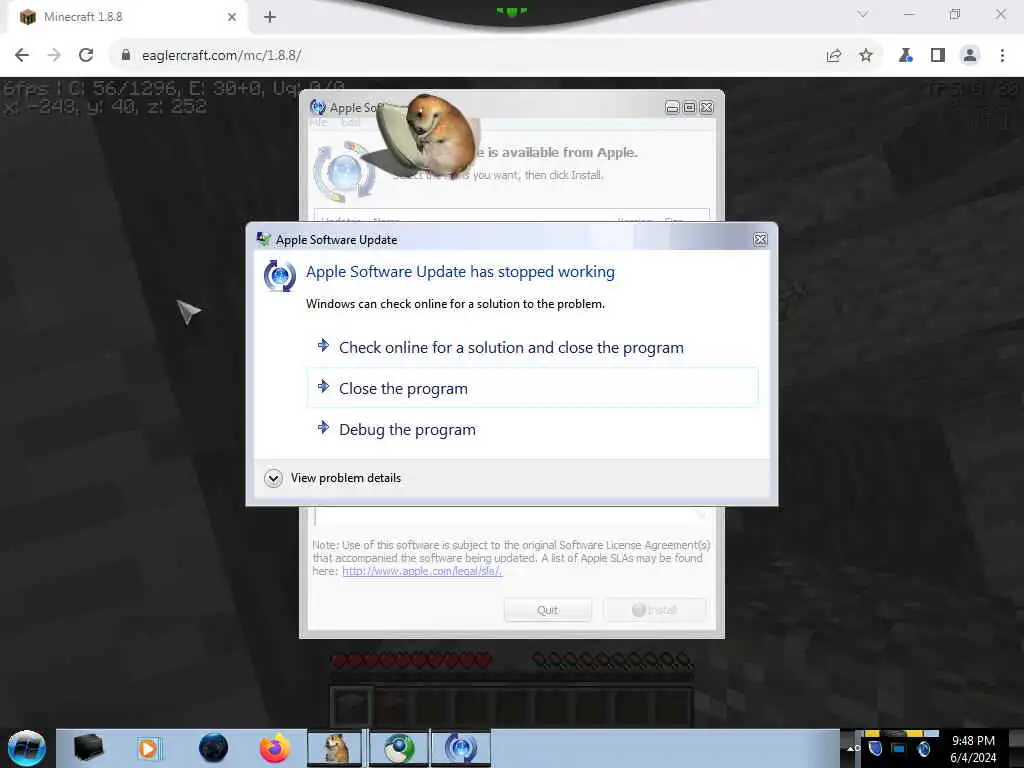Screen dimensions: 1024x768
Task: Close the error dialog with its X button
Action: (760, 240)
